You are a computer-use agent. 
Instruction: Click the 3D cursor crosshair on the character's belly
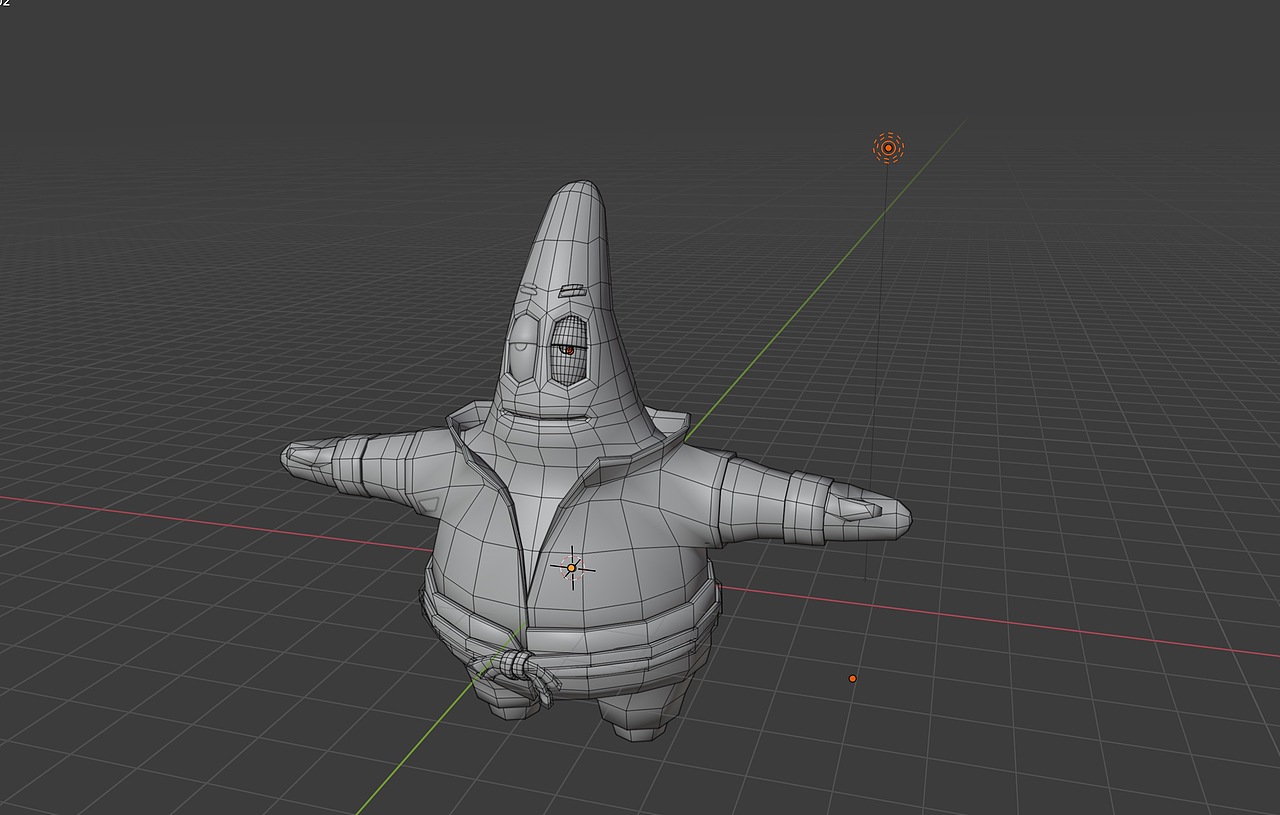[x=572, y=568]
